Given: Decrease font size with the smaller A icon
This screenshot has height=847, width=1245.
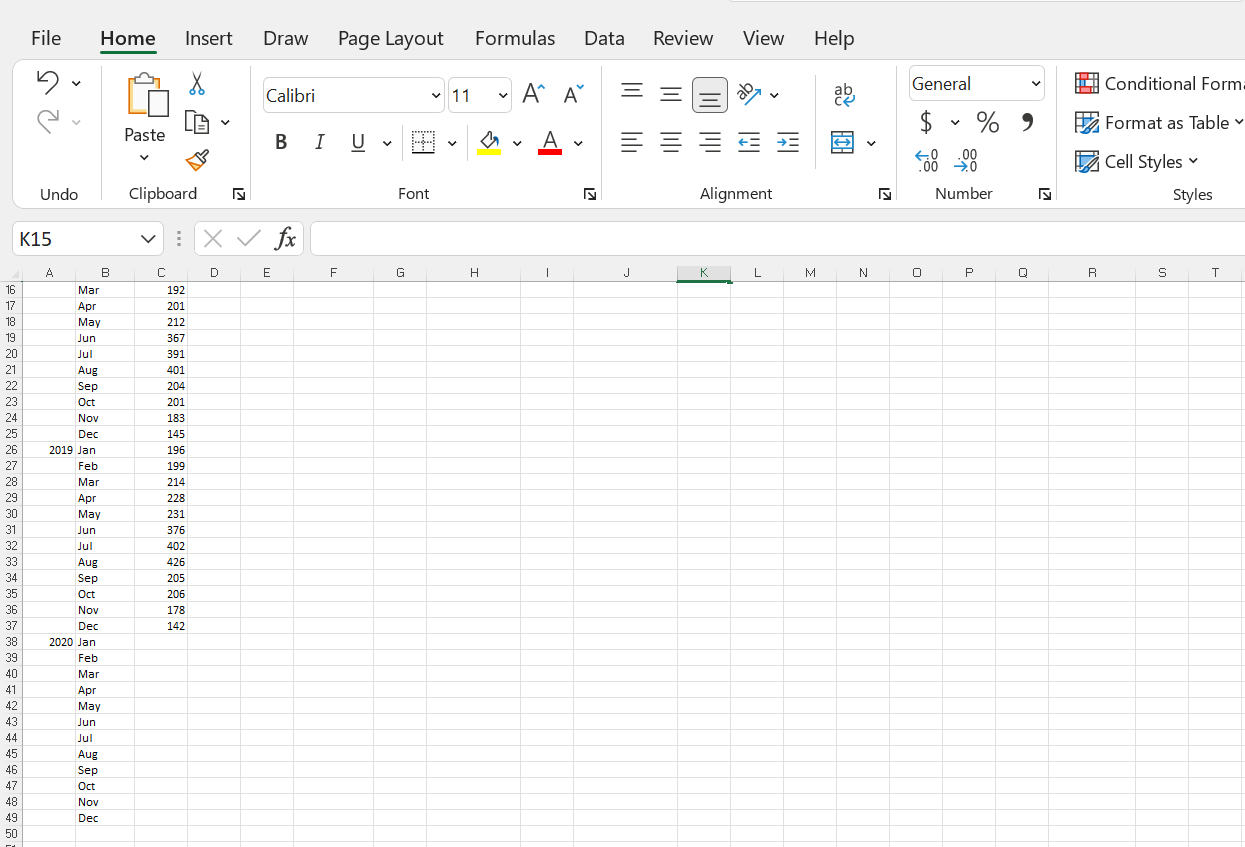Looking at the screenshot, I should (x=573, y=95).
